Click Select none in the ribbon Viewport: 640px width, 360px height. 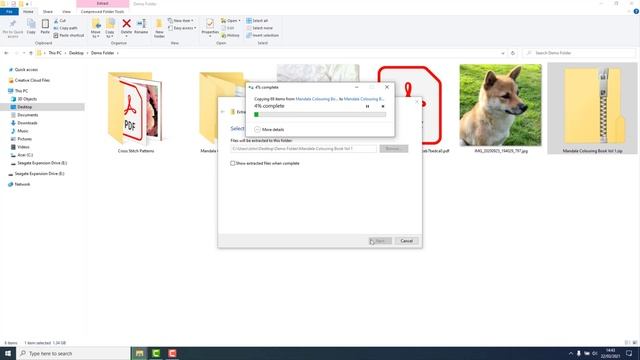point(259,28)
